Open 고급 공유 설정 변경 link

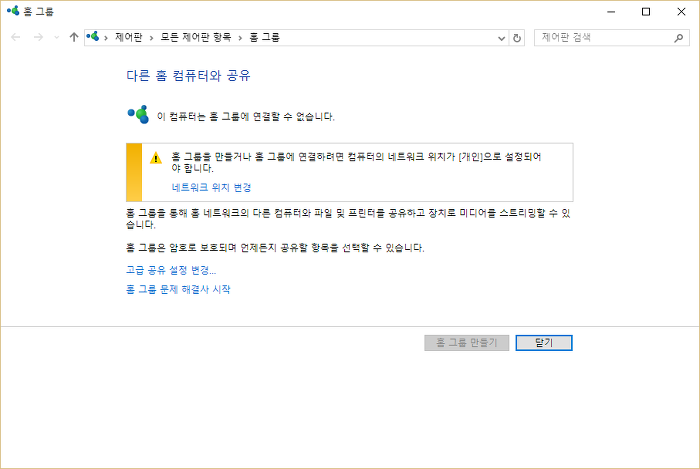point(171,270)
